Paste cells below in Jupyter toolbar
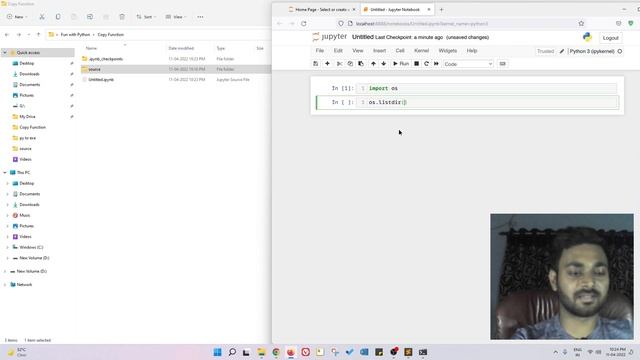The image size is (640, 360). pyautogui.click(x=361, y=64)
